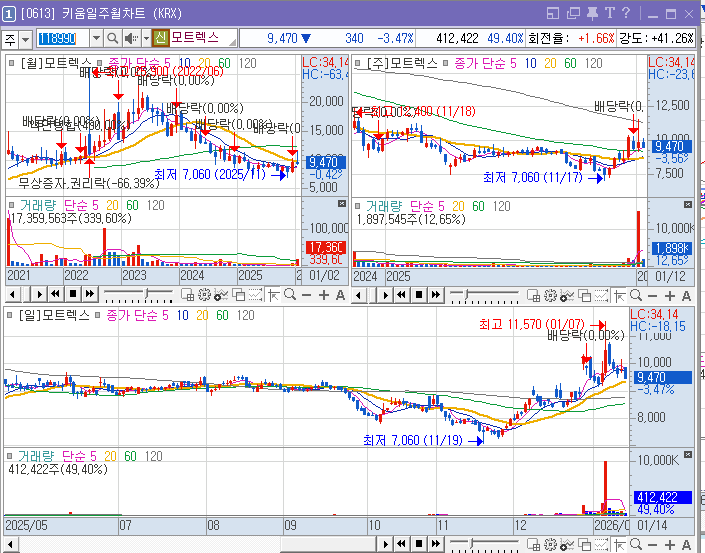Viewport: 705px width, 553px height.
Task: Fast-forward on daily chart toolbar
Action: tap(436, 544)
